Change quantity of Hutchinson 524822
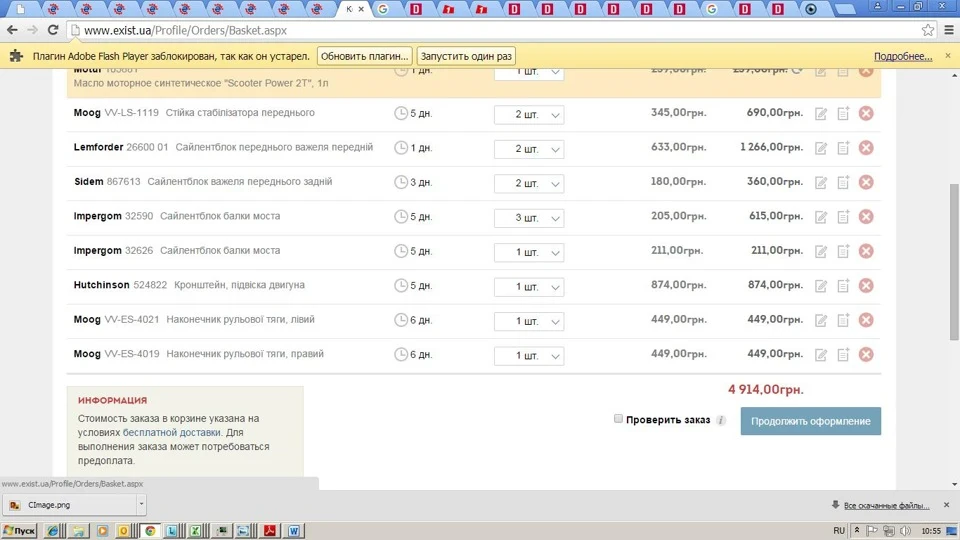Screen dimensions: 960x540 [529, 287]
